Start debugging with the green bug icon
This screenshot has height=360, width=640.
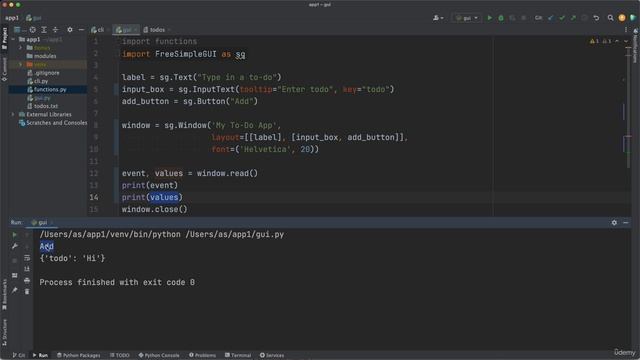501,18
